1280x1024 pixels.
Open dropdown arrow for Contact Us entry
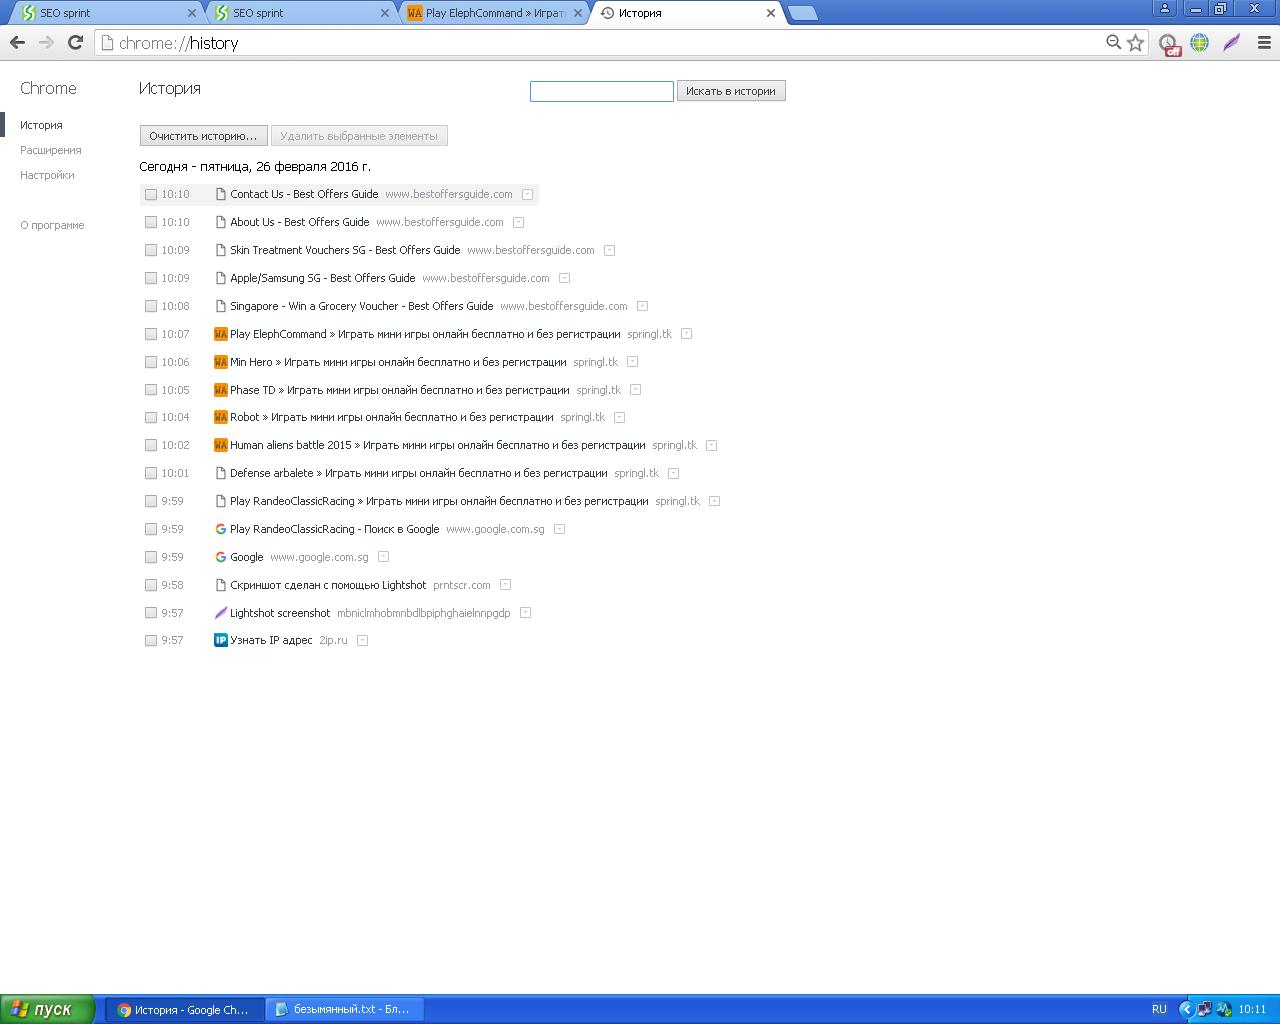click(527, 194)
